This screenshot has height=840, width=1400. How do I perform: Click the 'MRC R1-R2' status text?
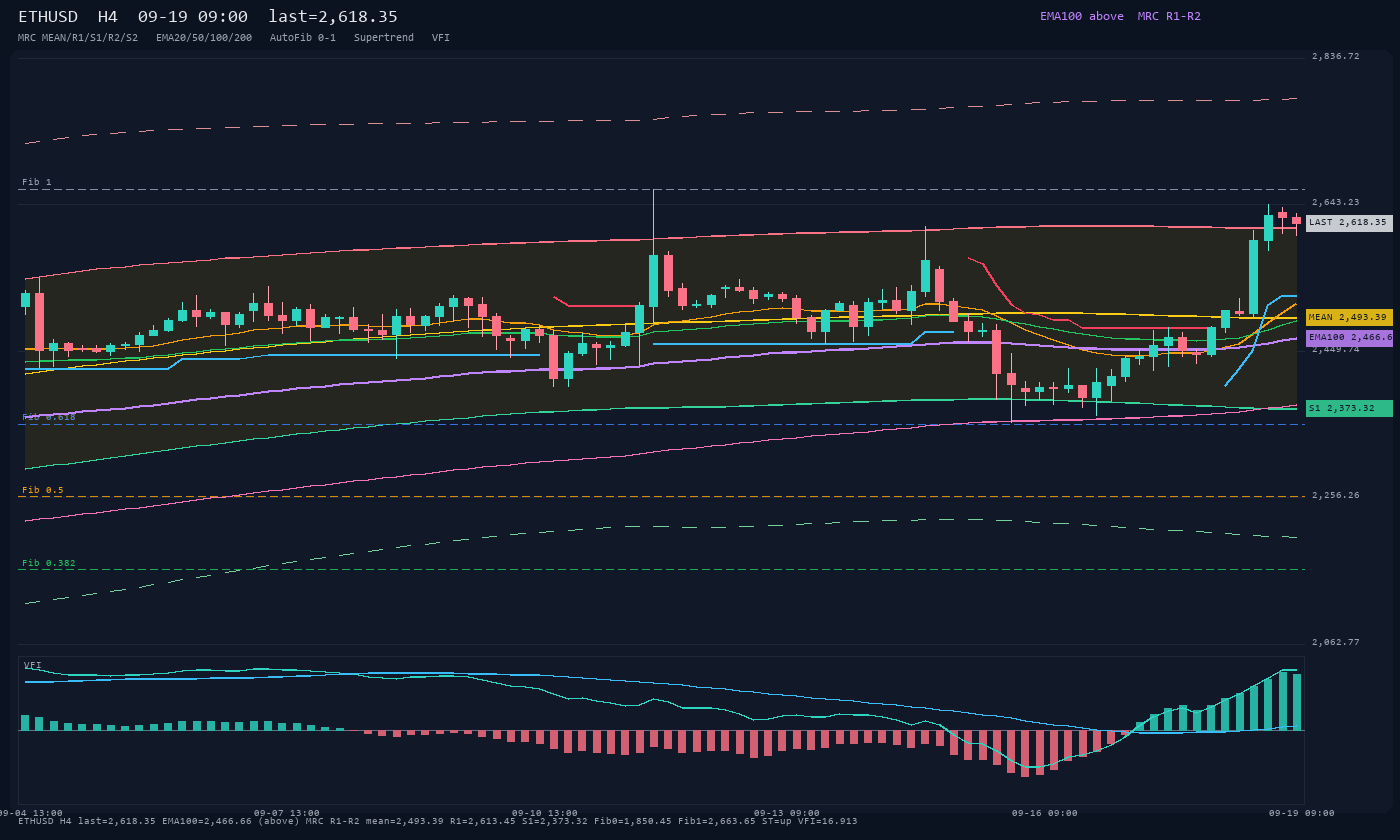[x=1169, y=16]
